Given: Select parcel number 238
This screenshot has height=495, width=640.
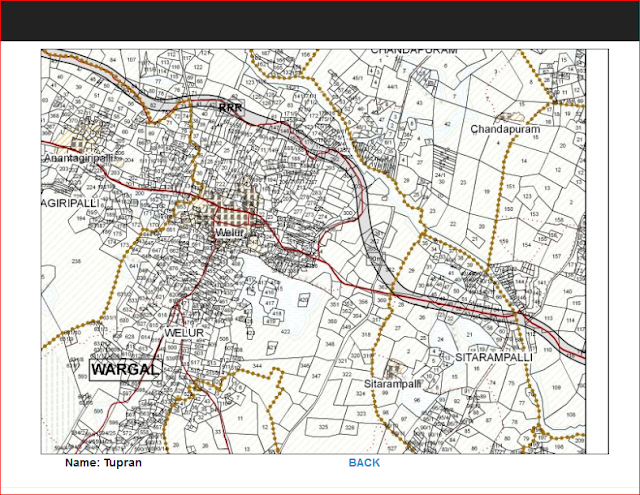Looking at the screenshot, I should tap(76, 261).
